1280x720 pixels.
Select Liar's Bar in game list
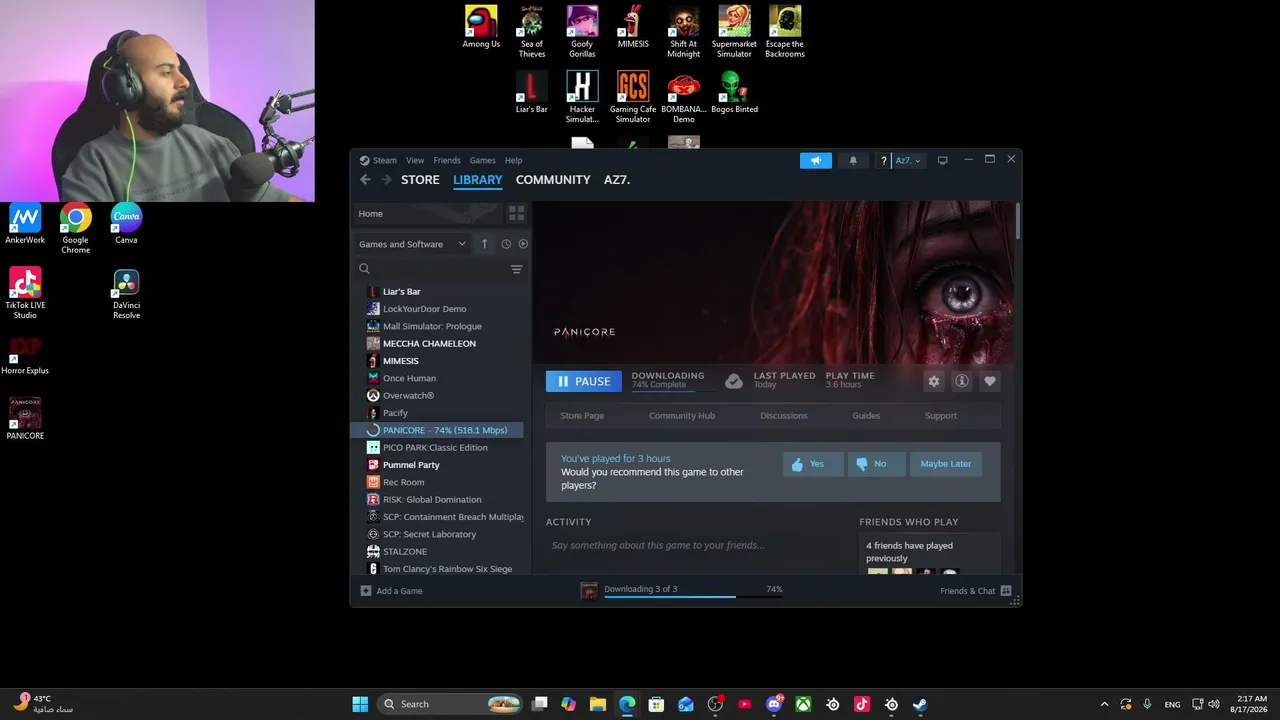tap(401, 292)
